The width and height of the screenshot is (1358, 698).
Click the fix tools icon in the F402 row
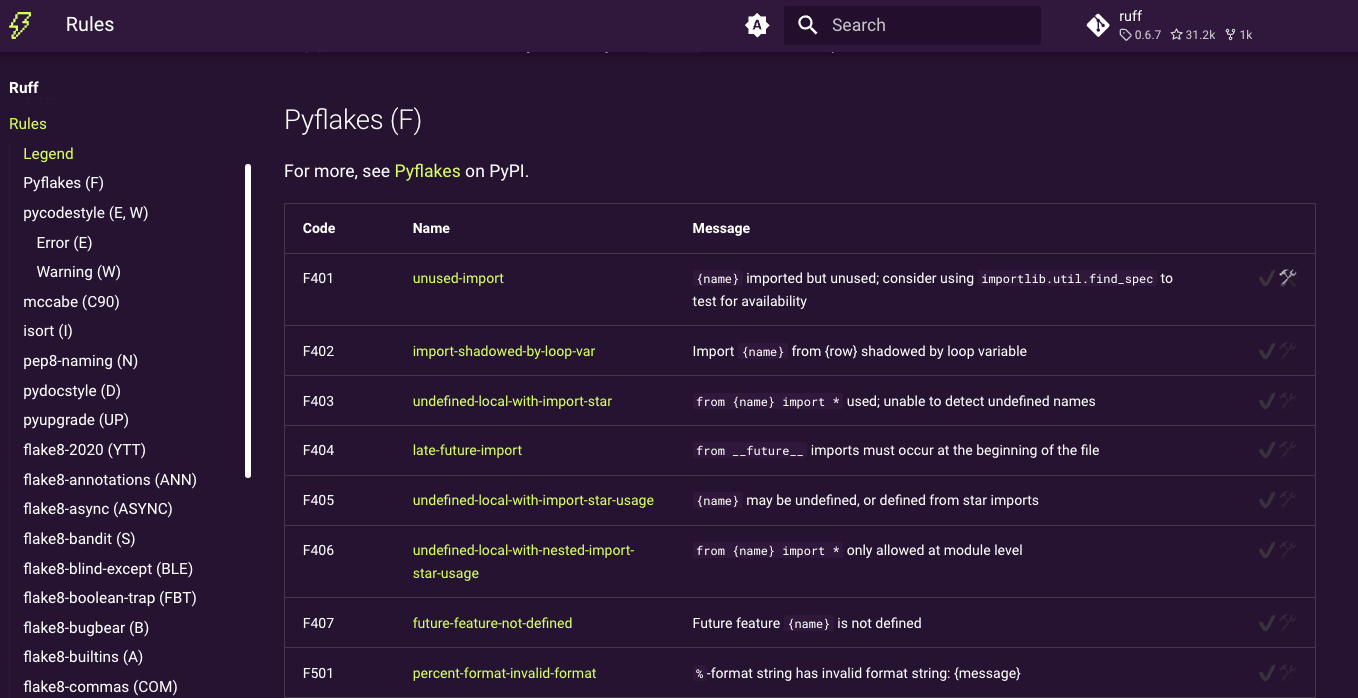pos(1288,351)
